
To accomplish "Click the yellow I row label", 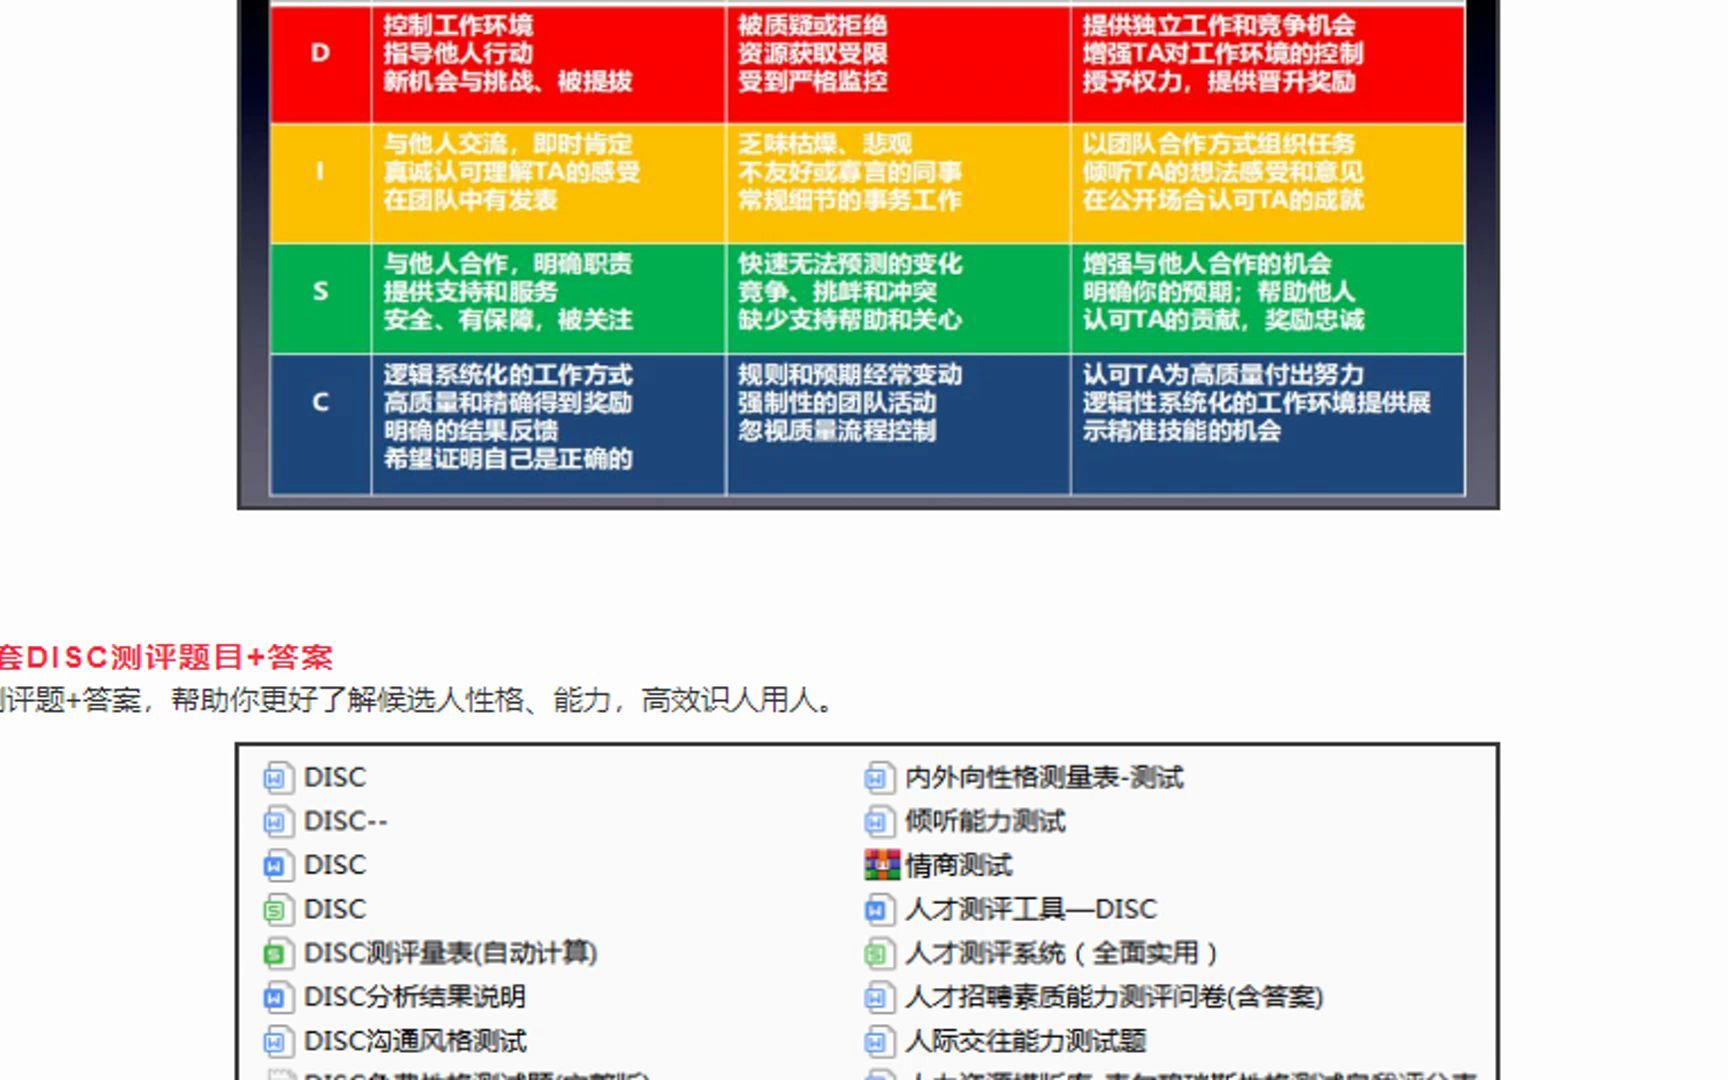I will [320, 172].
